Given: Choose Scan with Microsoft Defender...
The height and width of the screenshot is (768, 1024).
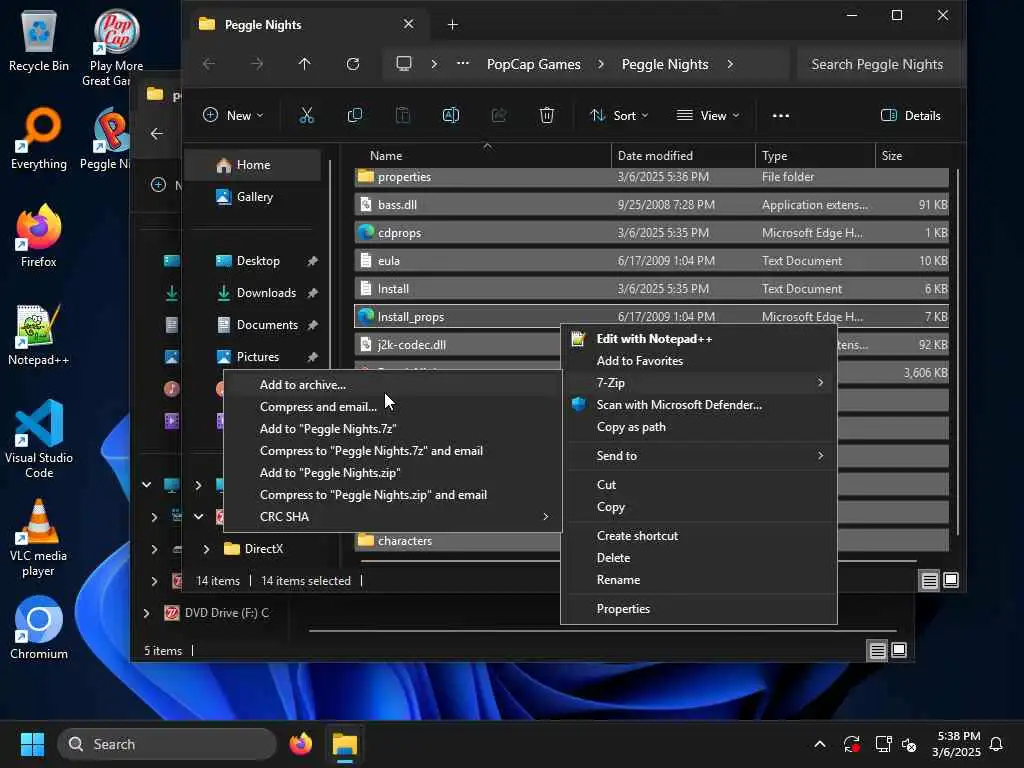Looking at the screenshot, I should click(699, 405).
